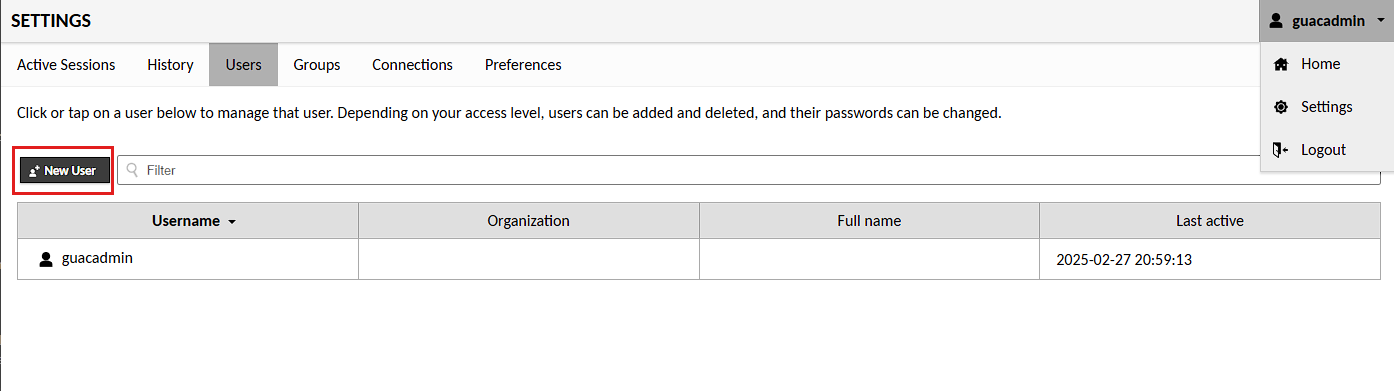
Task: Click the magnifier icon in Filter box
Action: click(x=132, y=170)
